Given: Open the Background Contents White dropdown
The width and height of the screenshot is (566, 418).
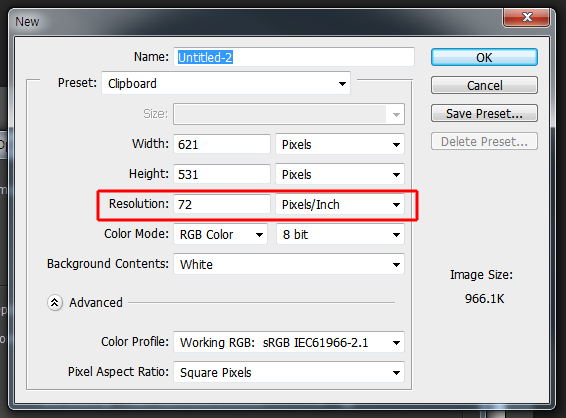Looking at the screenshot, I should [289, 264].
